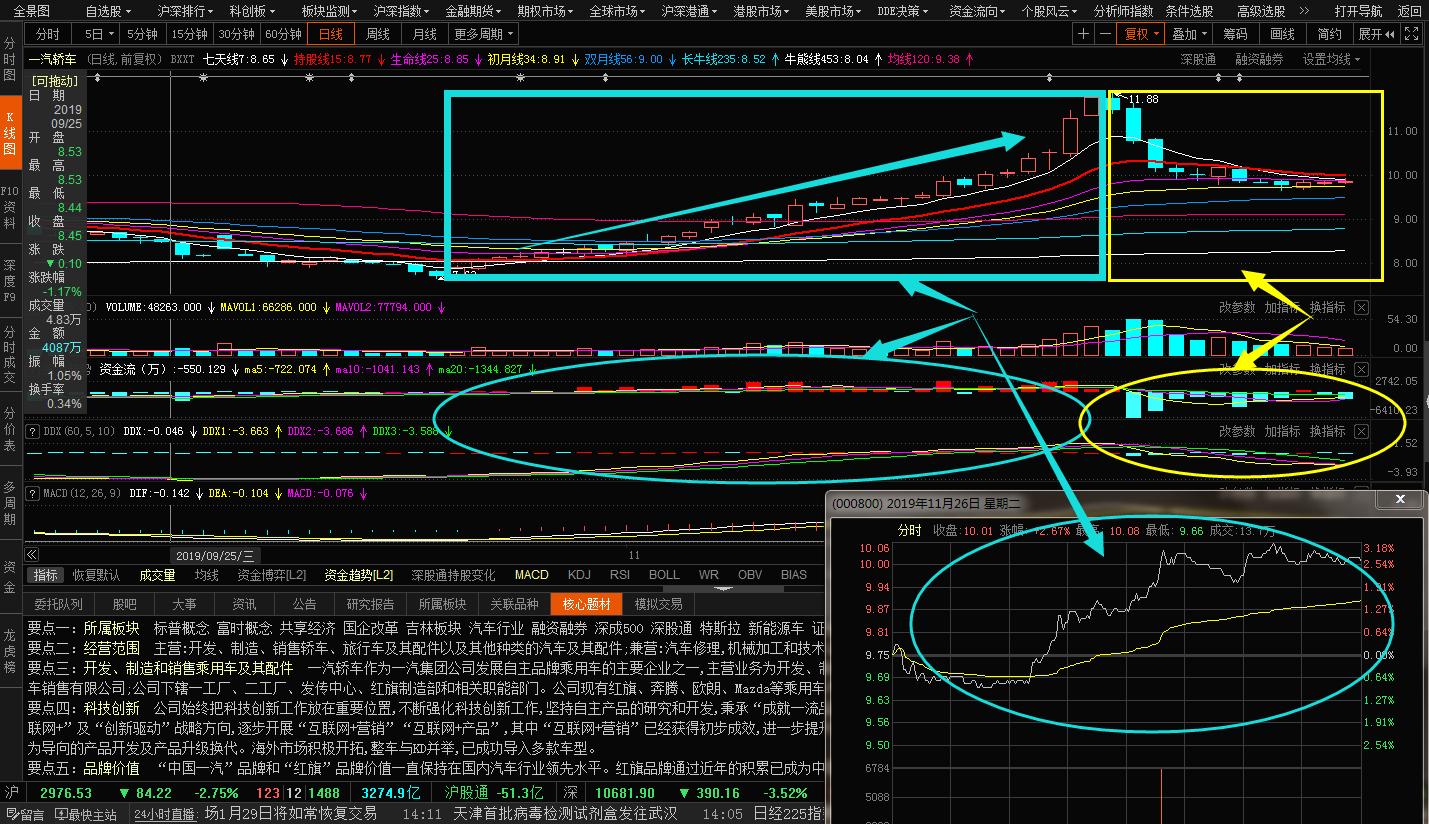The image size is (1429, 824).
Task: Click the 最快主站 server icon
Action: [86, 815]
